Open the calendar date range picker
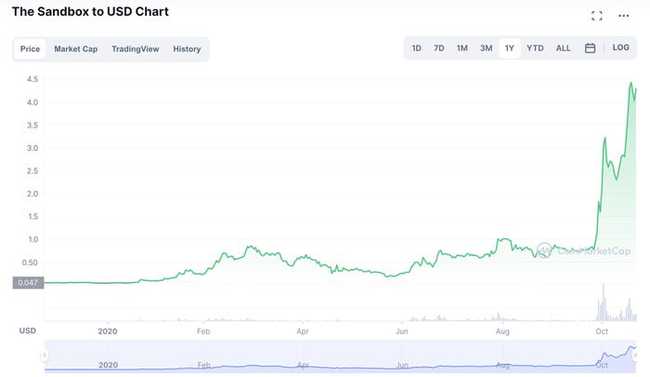 590,48
